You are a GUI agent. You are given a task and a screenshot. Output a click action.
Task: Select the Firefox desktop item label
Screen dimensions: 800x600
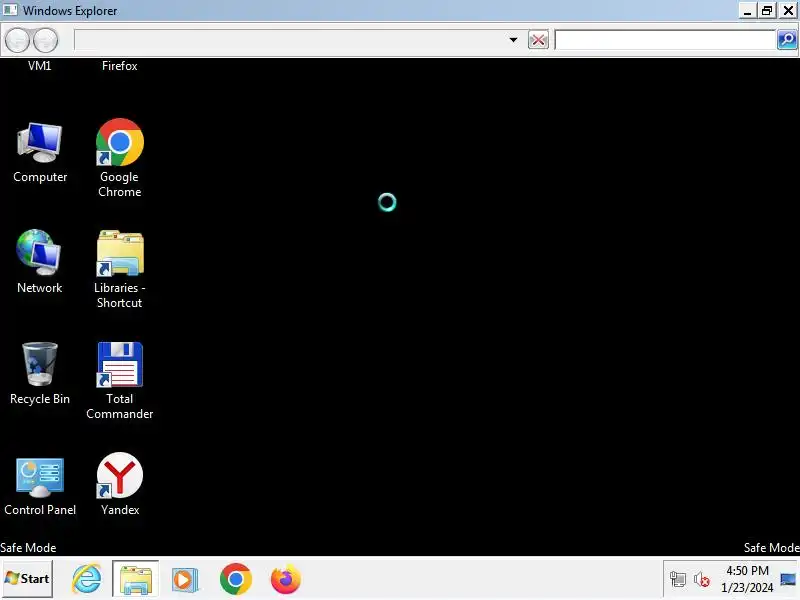119,66
